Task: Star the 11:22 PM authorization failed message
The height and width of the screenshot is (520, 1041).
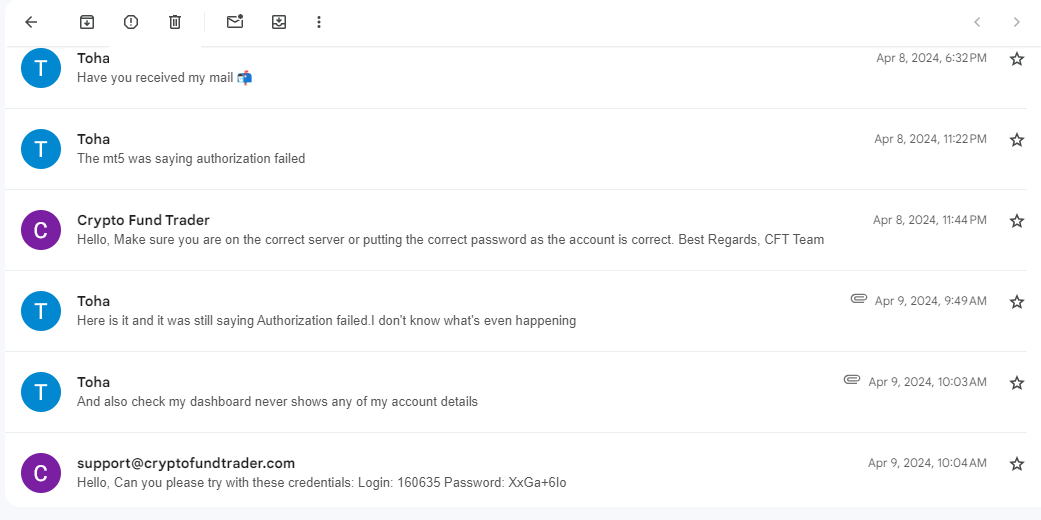Action: tap(1017, 140)
